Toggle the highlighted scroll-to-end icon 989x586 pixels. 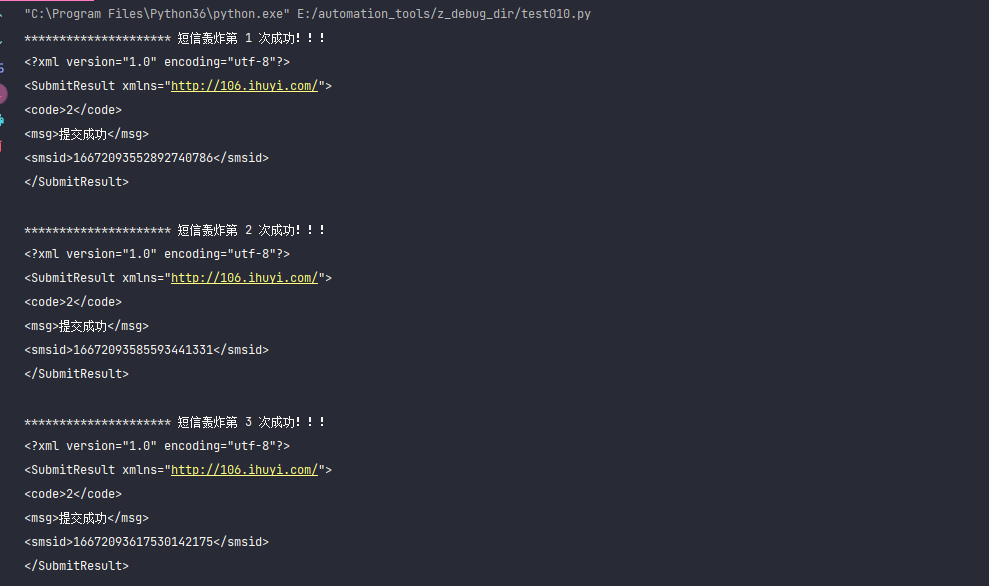[2, 94]
